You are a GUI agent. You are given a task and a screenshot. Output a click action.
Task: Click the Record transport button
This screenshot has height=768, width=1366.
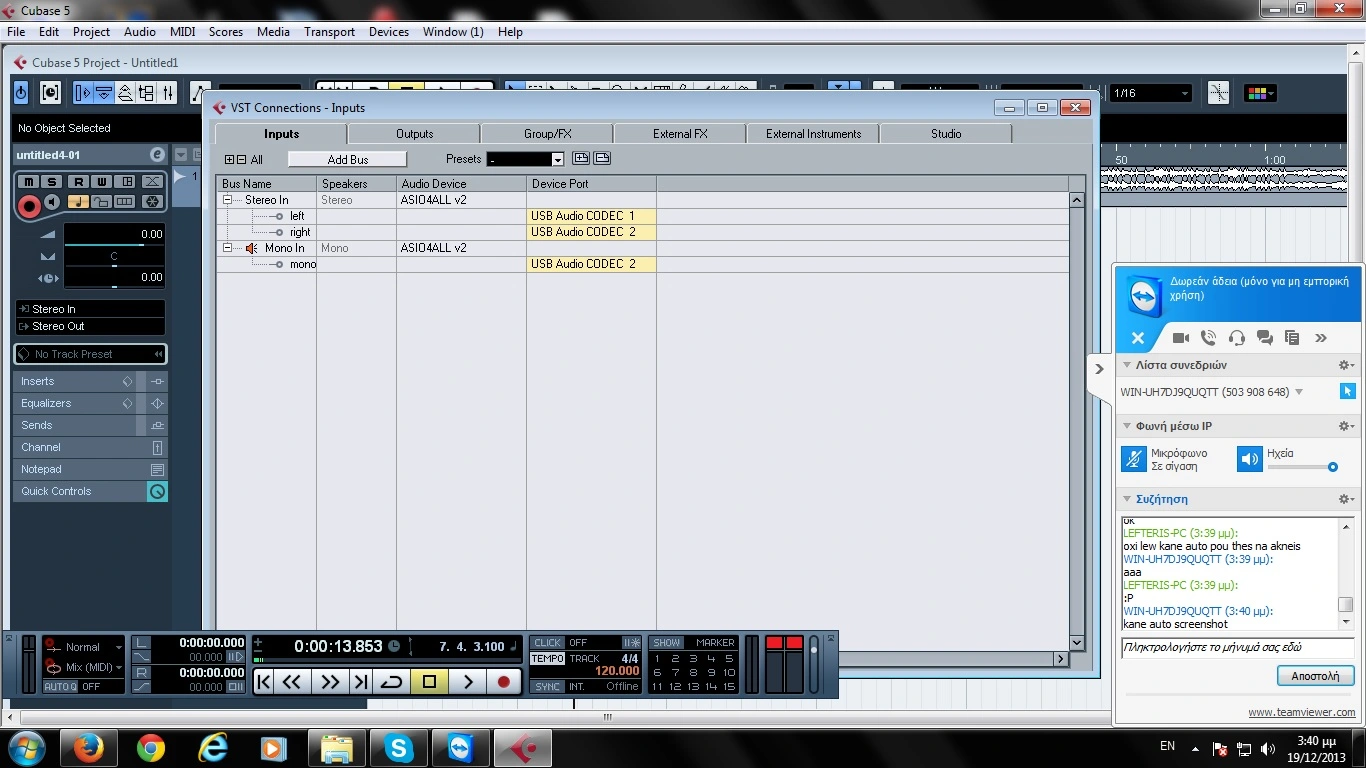pos(504,682)
